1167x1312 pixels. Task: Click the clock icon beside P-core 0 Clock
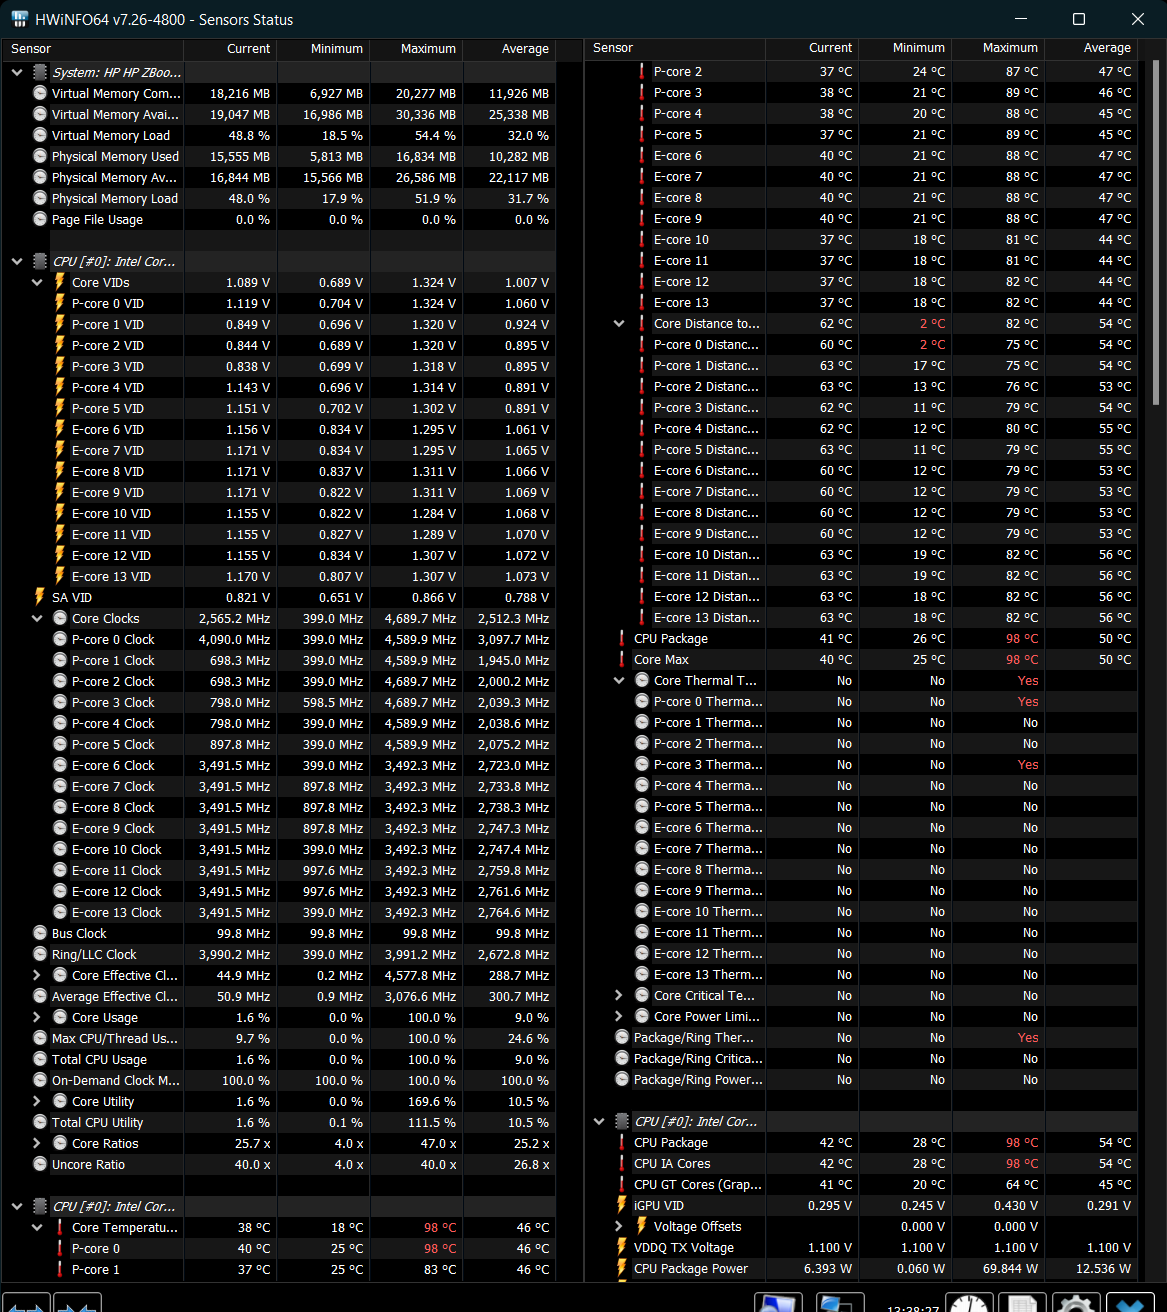point(60,639)
